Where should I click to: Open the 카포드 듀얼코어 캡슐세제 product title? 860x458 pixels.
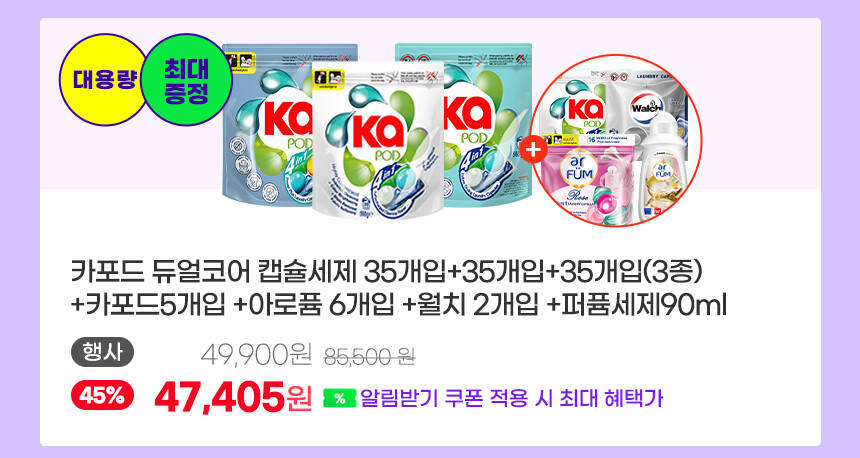(x=386, y=272)
